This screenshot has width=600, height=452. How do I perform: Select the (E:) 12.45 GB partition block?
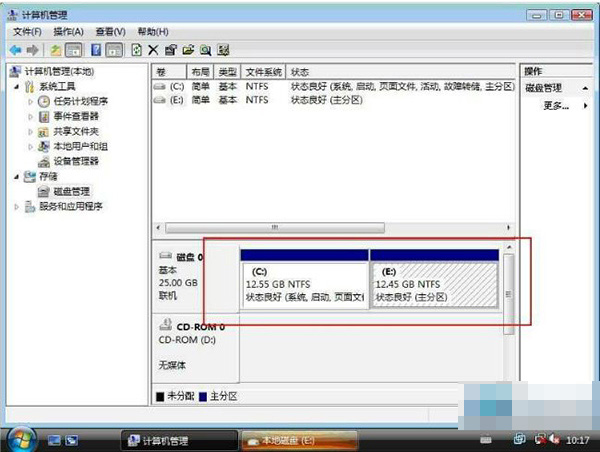point(434,284)
